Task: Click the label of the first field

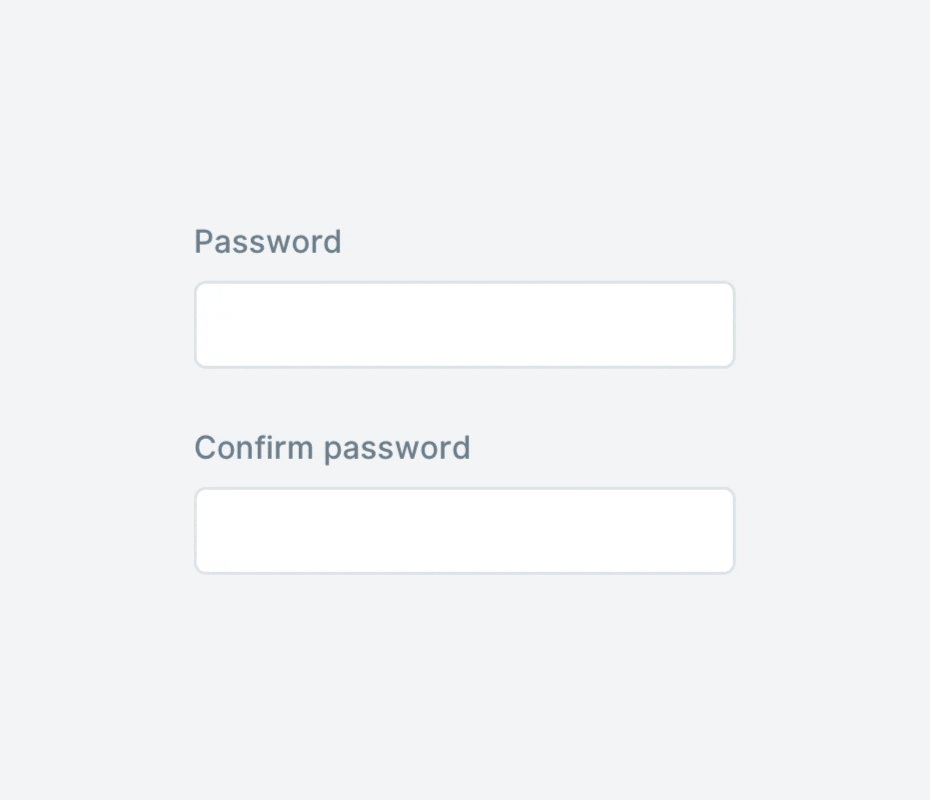Action: point(267,242)
